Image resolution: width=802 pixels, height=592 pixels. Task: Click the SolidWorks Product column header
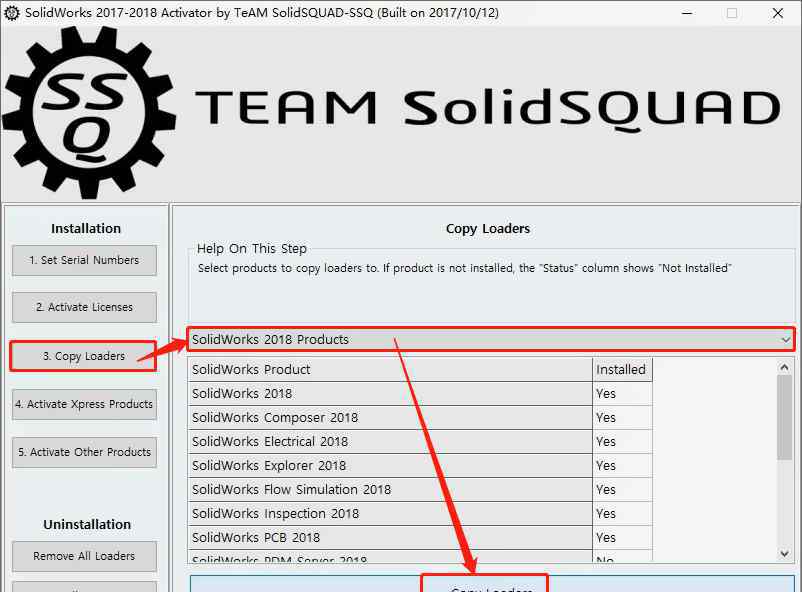[390, 369]
